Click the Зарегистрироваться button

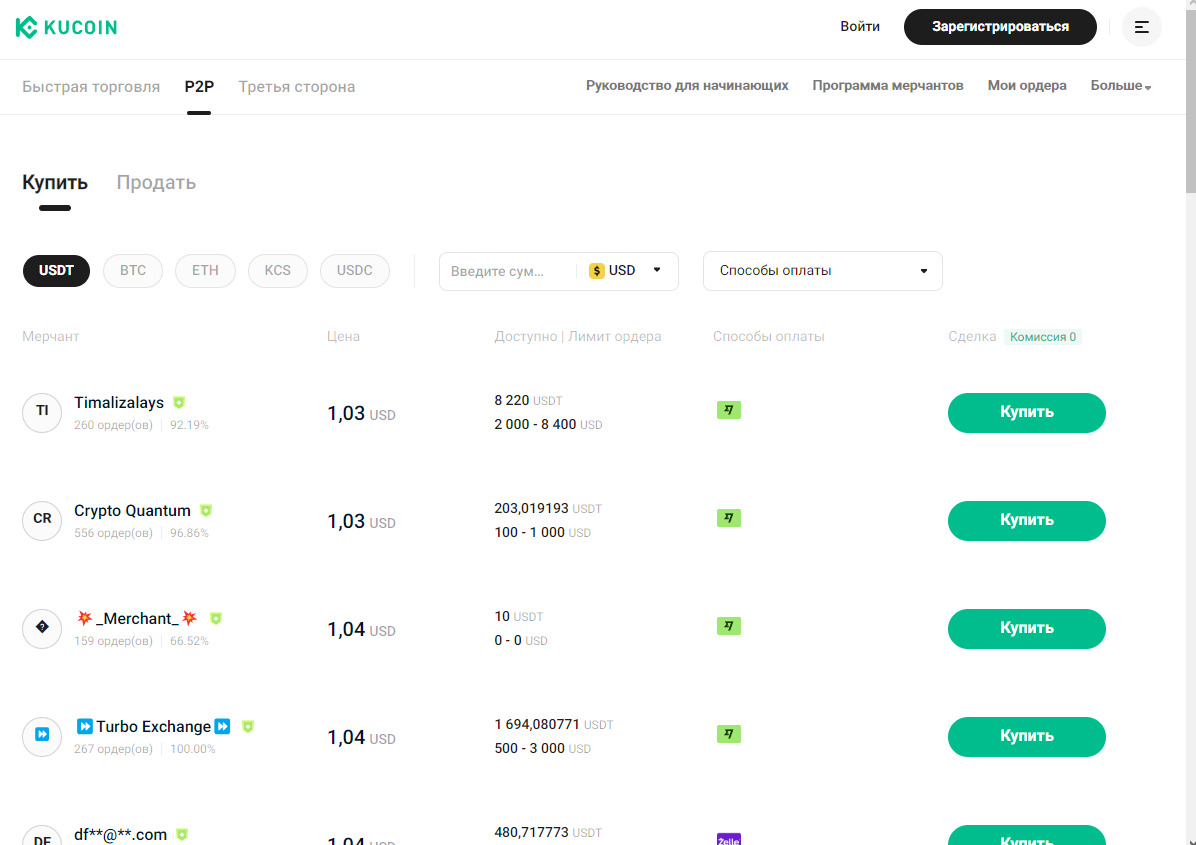pyautogui.click(x=1000, y=27)
